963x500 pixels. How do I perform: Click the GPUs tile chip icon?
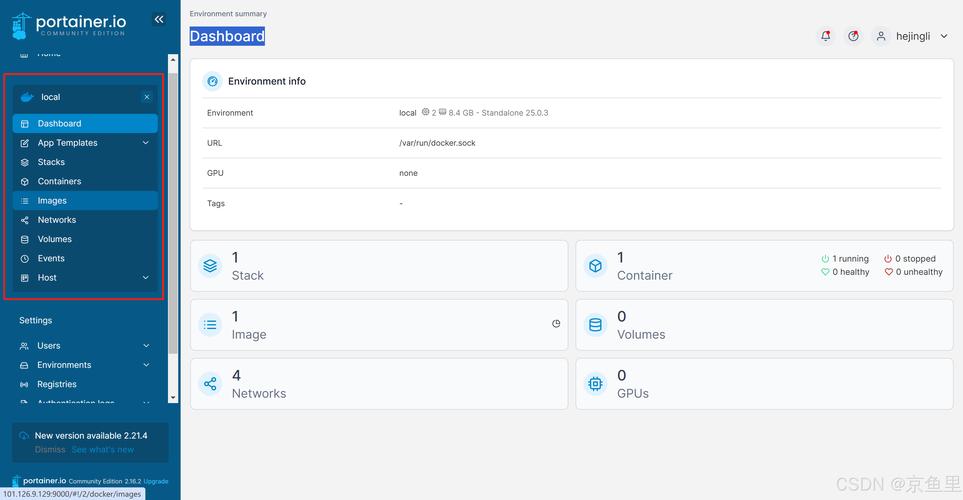(x=596, y=384)
